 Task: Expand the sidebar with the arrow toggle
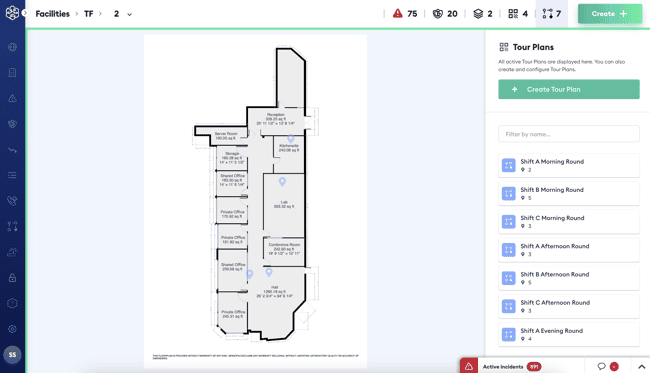pyautogui.click(x=25, y=13)
